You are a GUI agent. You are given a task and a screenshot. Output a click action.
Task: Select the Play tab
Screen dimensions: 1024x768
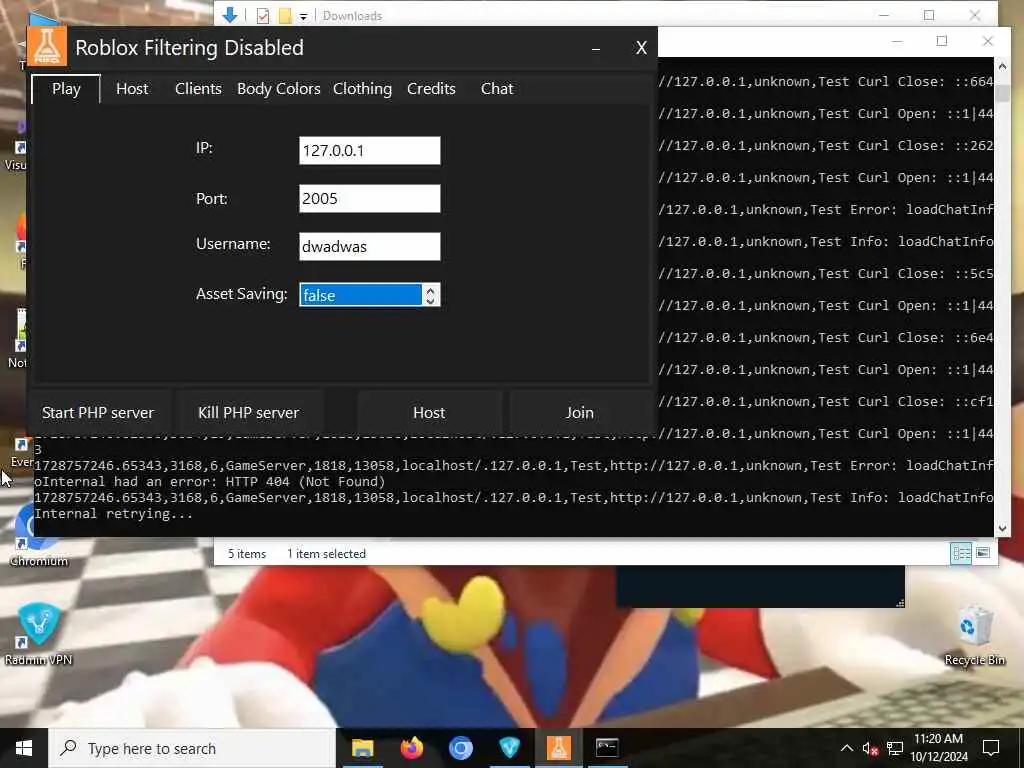(x=66, y=89)
